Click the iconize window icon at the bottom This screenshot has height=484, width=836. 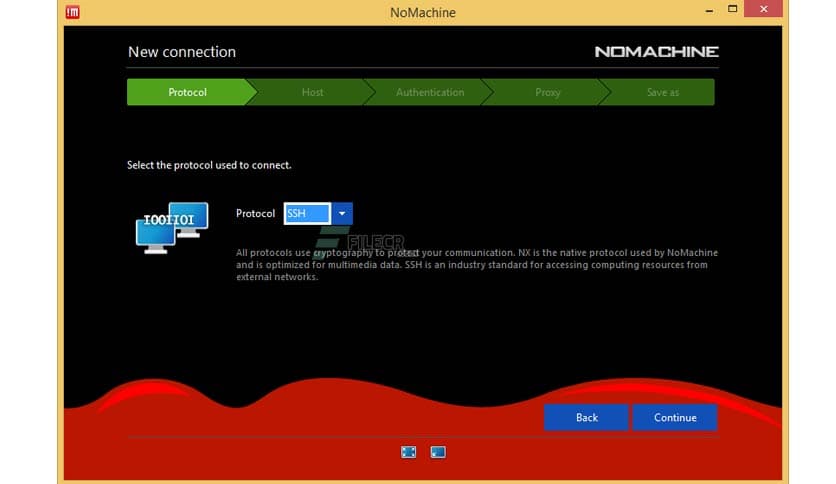438,452
